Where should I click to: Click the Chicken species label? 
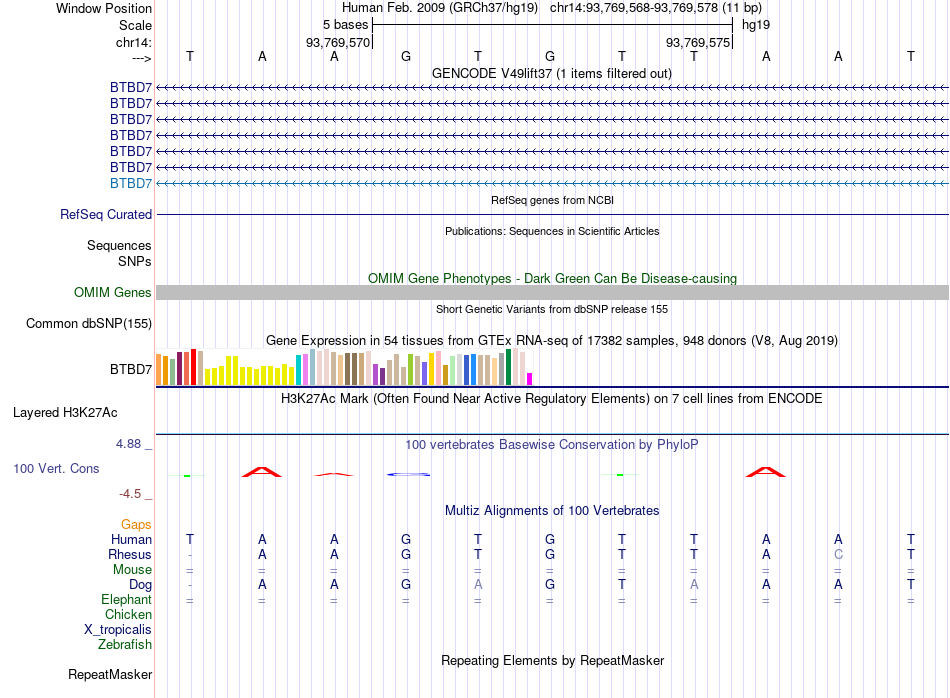pos(128,614)
